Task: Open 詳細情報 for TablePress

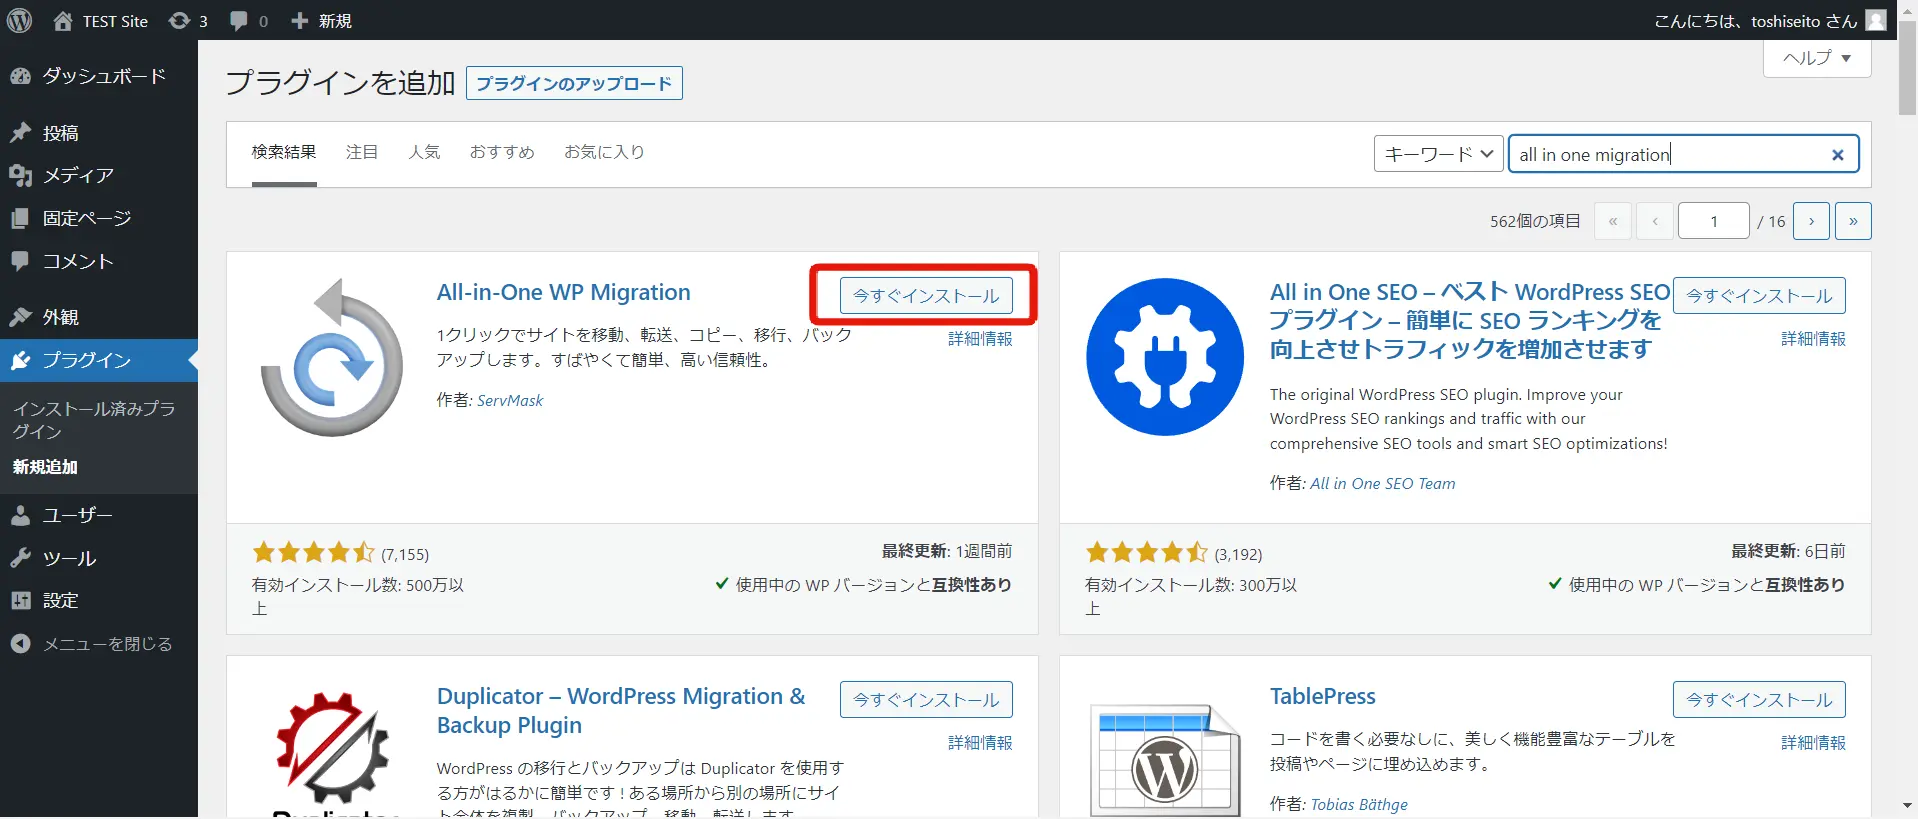Action: coord(1813,743)
